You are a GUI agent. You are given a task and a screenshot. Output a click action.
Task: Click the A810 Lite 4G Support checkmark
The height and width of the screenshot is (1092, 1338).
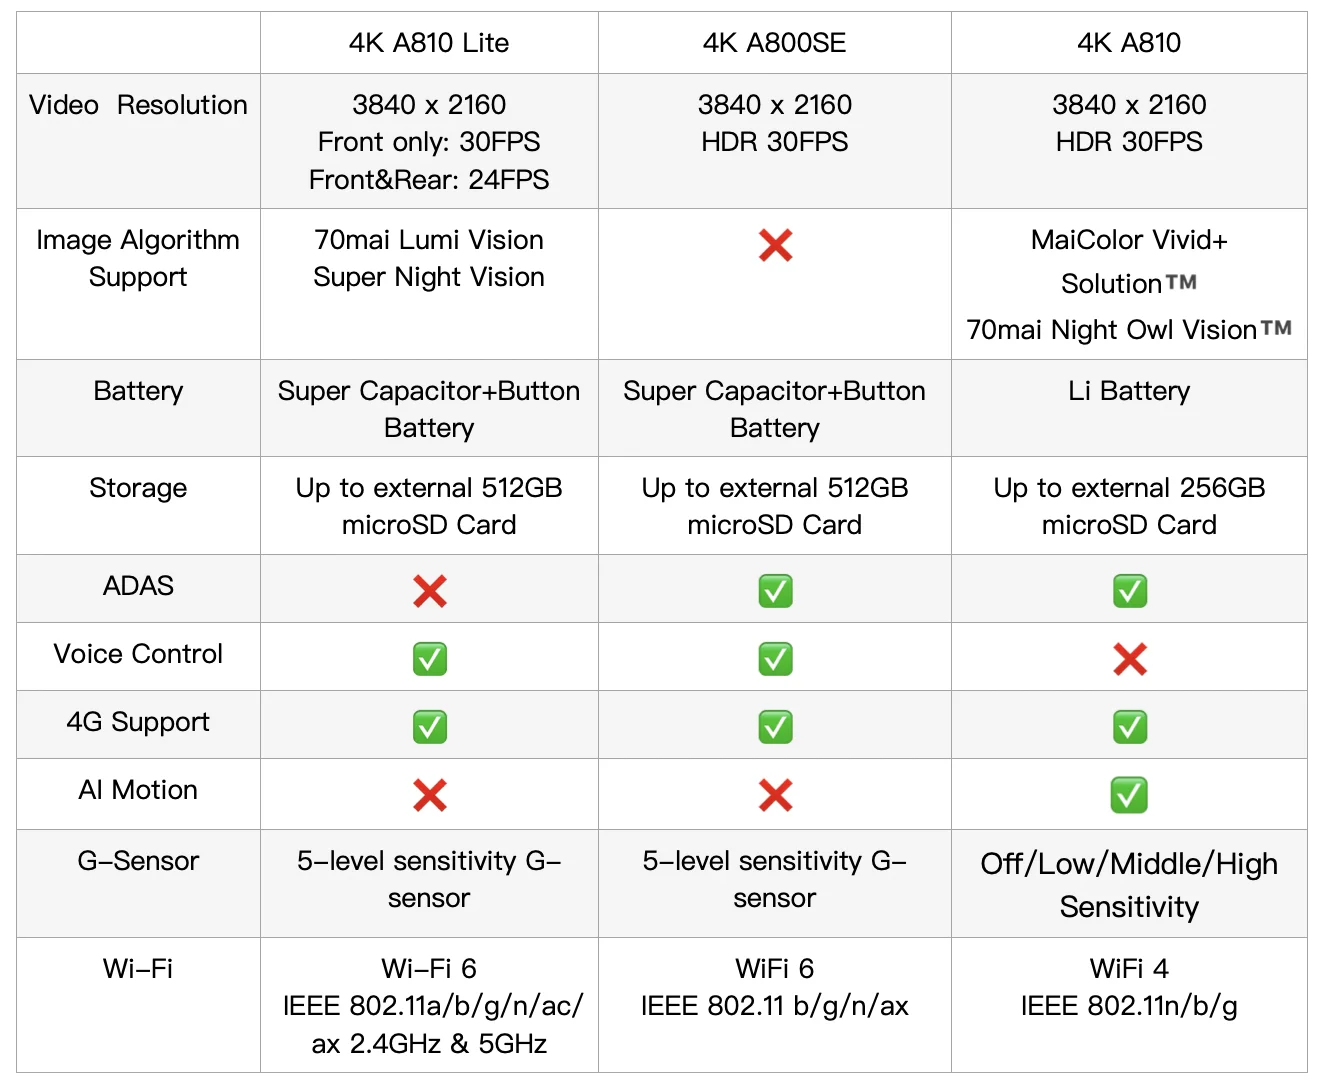click(x=430, y=727)
